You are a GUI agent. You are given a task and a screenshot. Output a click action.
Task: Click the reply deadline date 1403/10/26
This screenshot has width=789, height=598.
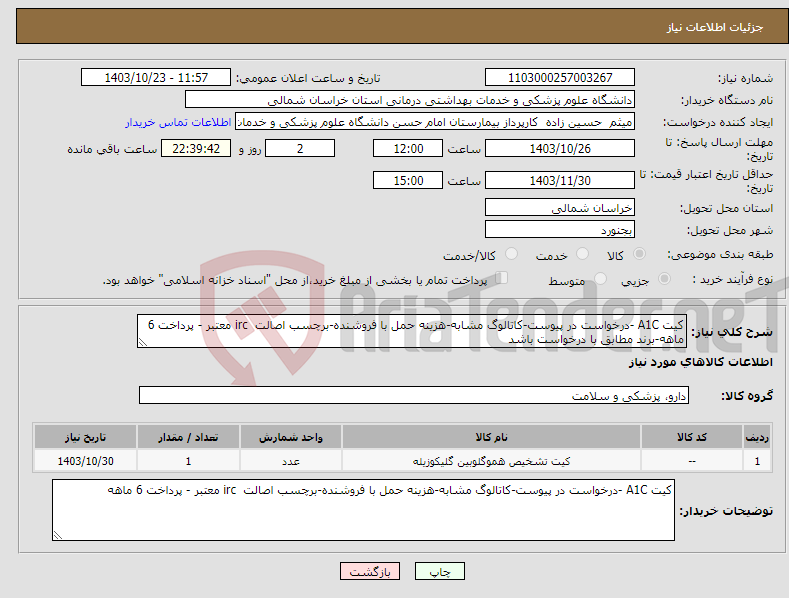pyautogui.click(x=560, y=148)
